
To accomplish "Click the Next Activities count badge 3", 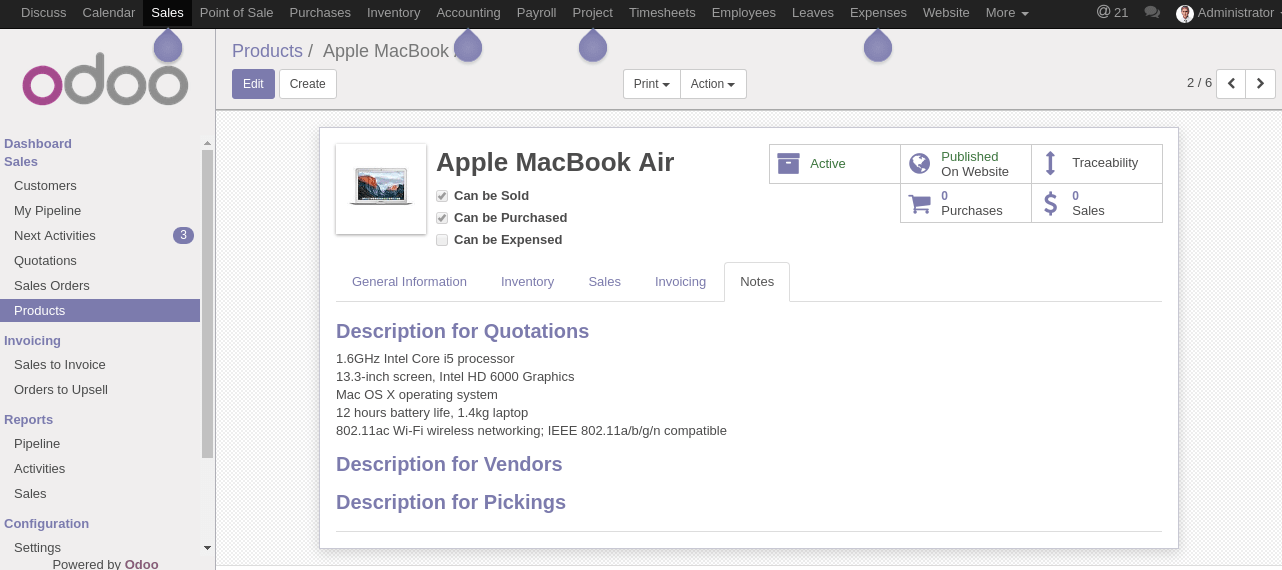I will [183, 236].
